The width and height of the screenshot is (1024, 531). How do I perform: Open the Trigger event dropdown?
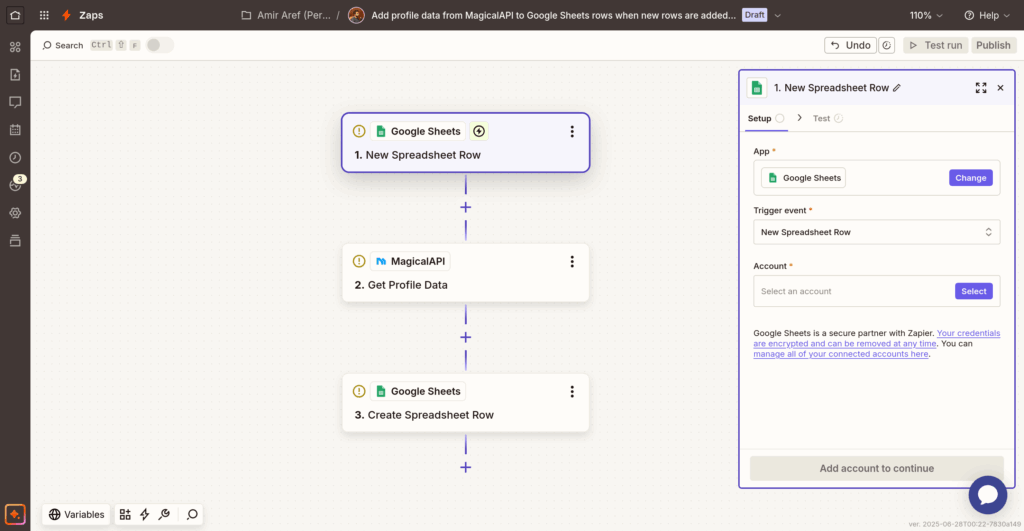[x=876, y=232]
